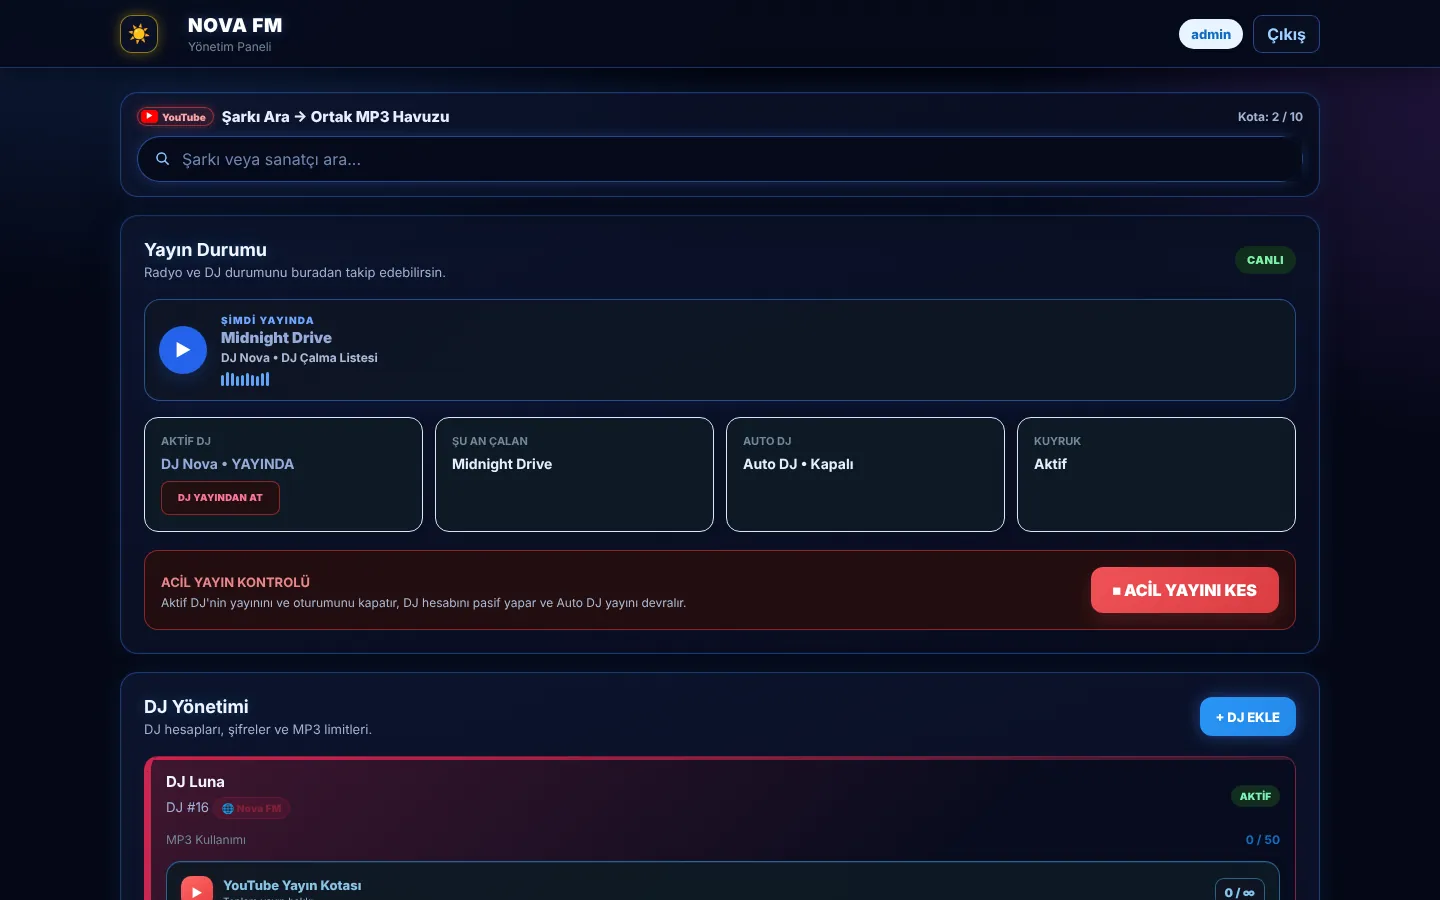Click the DJ Yönetimi section heading
Viewport: 1440px width, 900px height.
point(196,707)
